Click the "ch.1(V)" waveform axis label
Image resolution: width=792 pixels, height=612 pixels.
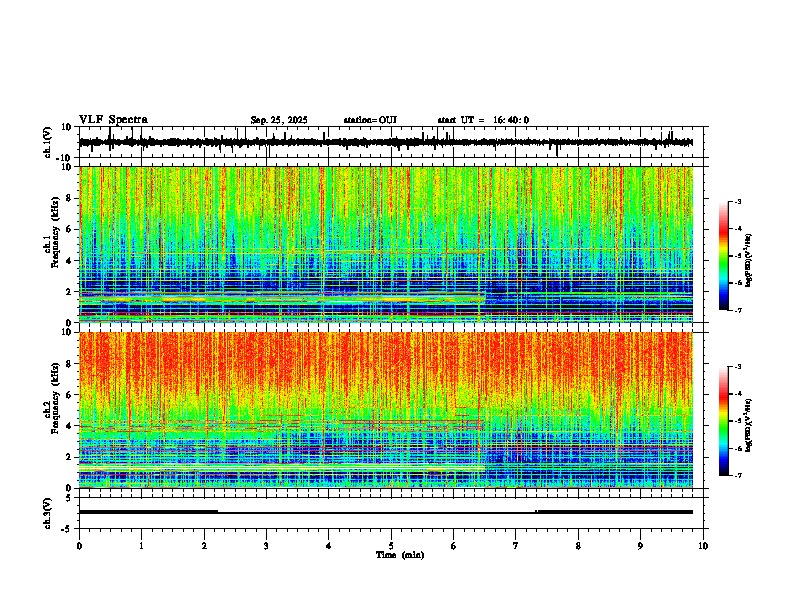tap(48, 142)
